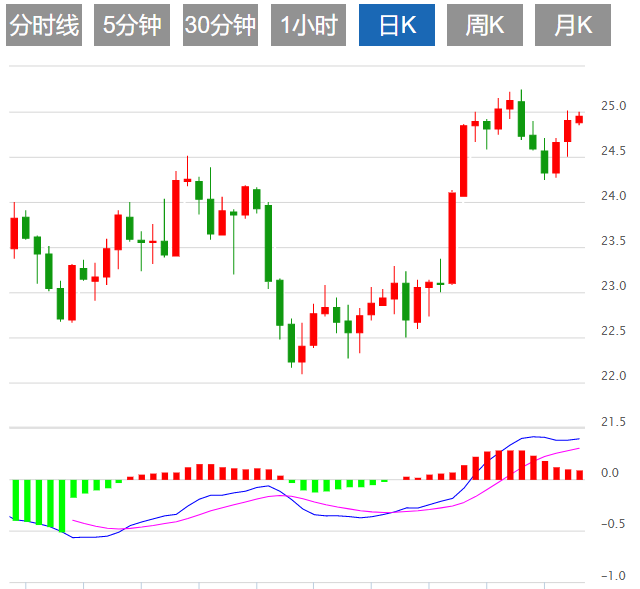The image size is (640, 589).
Task: Click the green candlestick peaking above 25.0
Action: click(x=521, y=118)
